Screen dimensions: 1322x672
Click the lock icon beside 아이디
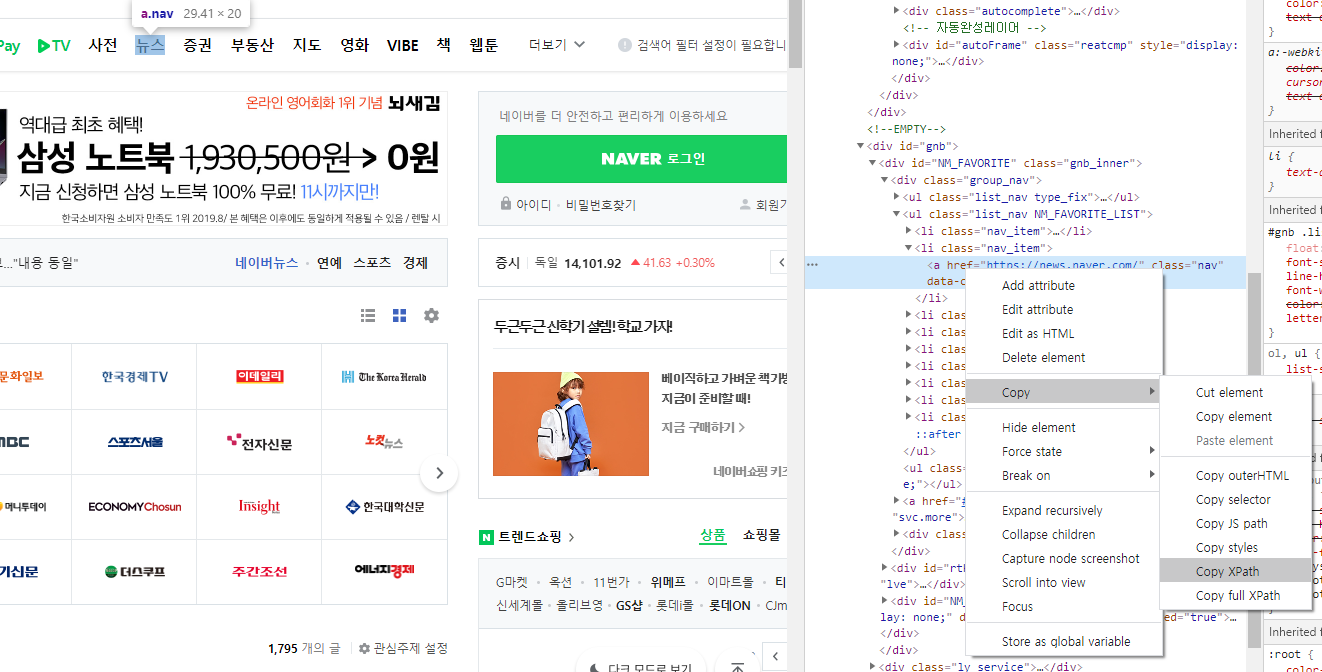point(506,204)
